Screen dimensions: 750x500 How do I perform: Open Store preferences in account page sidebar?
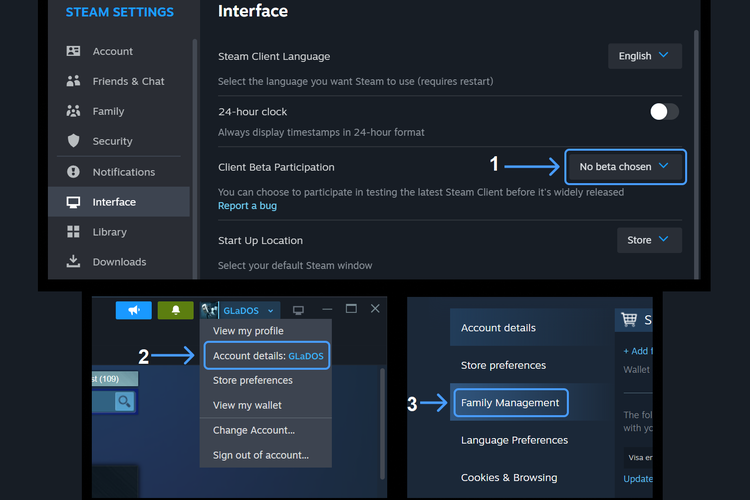click(x=531, y=365)
